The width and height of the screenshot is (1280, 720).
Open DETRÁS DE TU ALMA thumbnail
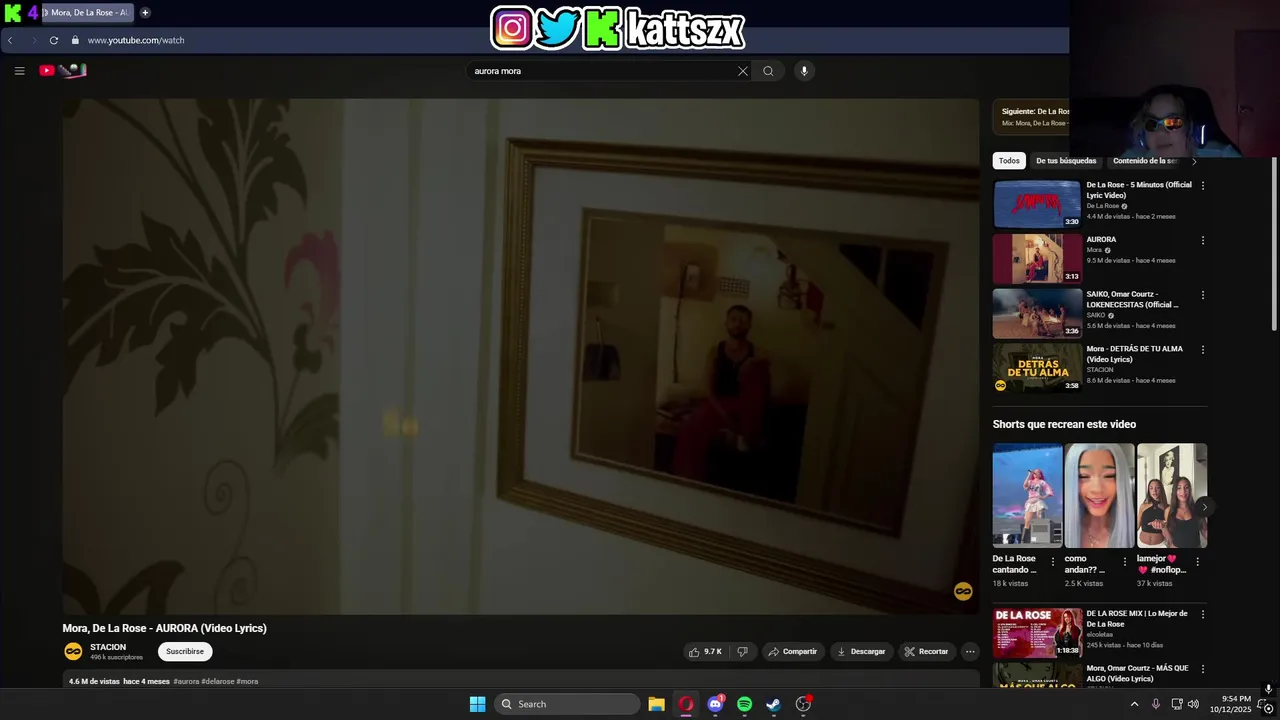tap(1037, 368)
